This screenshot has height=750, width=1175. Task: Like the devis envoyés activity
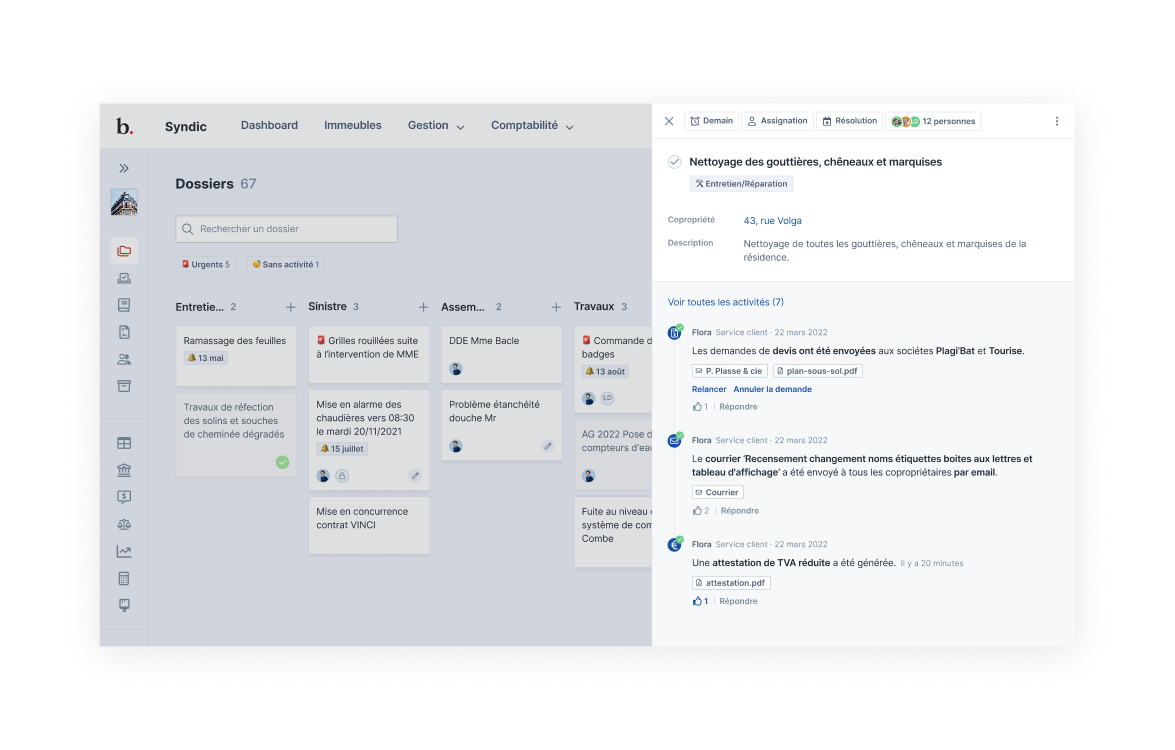pos(700,407)
